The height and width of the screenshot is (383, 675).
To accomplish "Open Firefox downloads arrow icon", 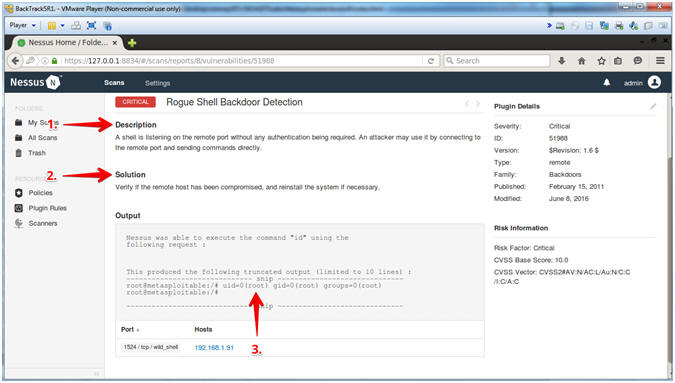I will point(562,61).
